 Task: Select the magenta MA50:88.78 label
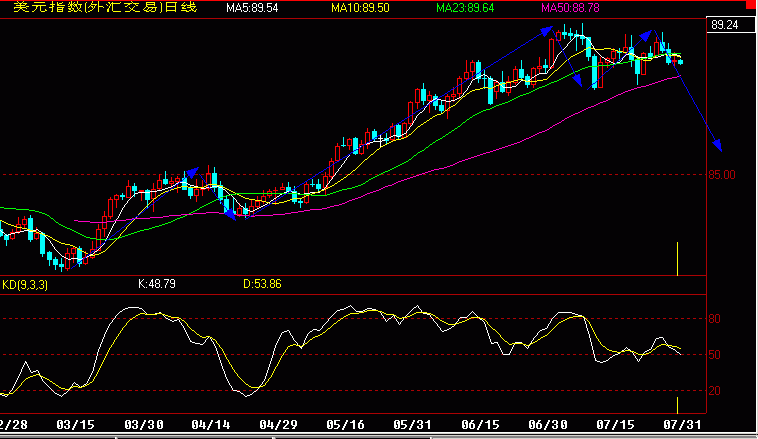570,8
